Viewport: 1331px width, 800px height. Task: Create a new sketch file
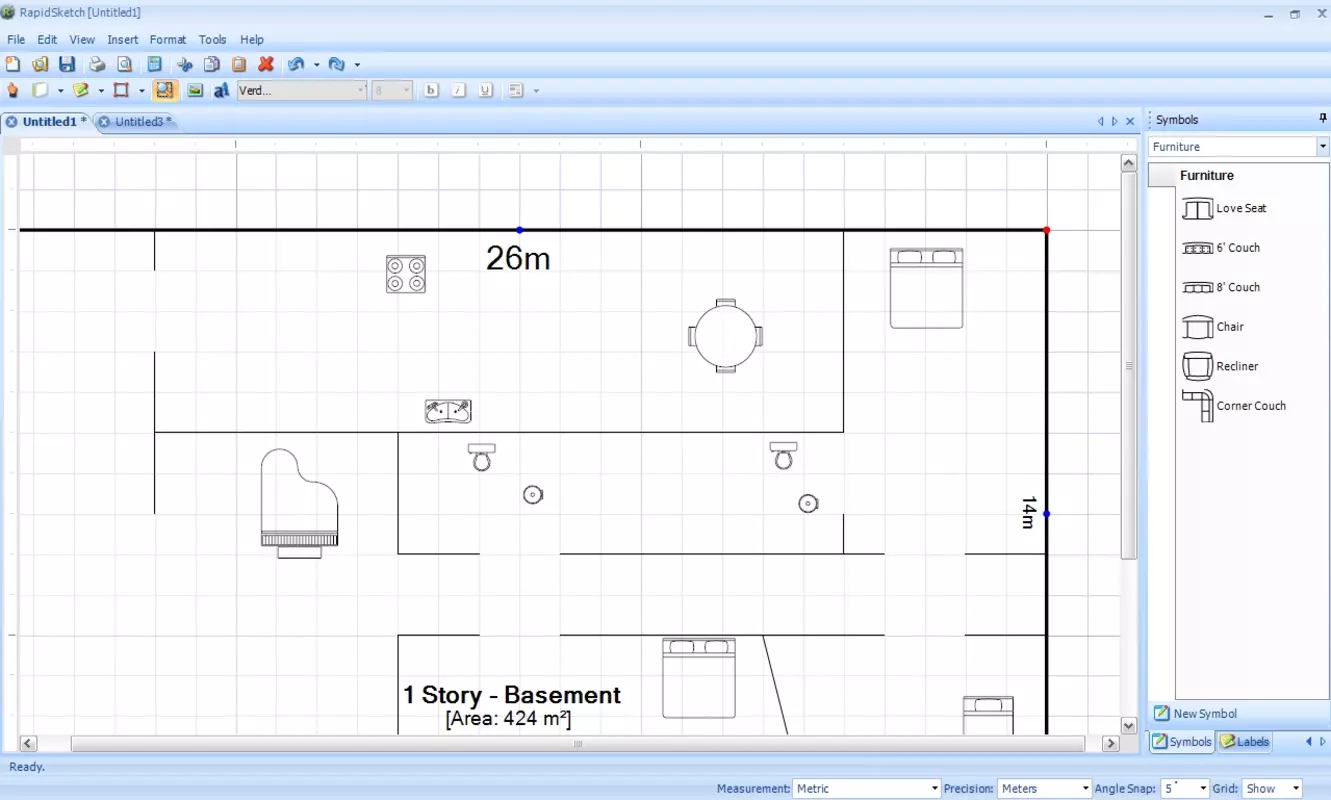[13, 64]
